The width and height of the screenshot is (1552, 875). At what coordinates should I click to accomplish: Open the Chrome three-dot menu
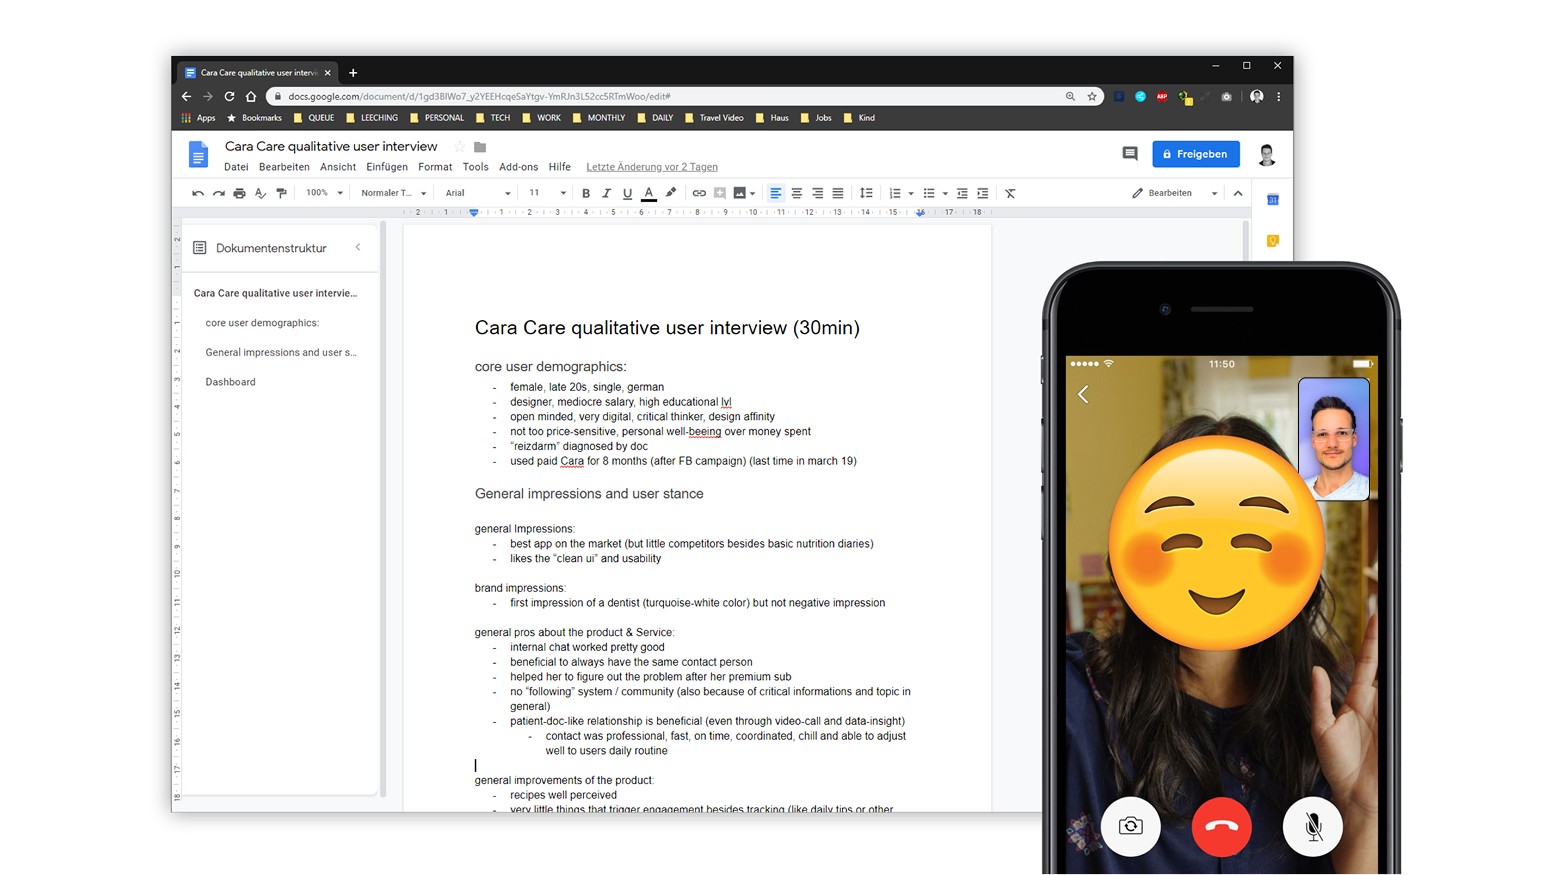[1278, 96]
